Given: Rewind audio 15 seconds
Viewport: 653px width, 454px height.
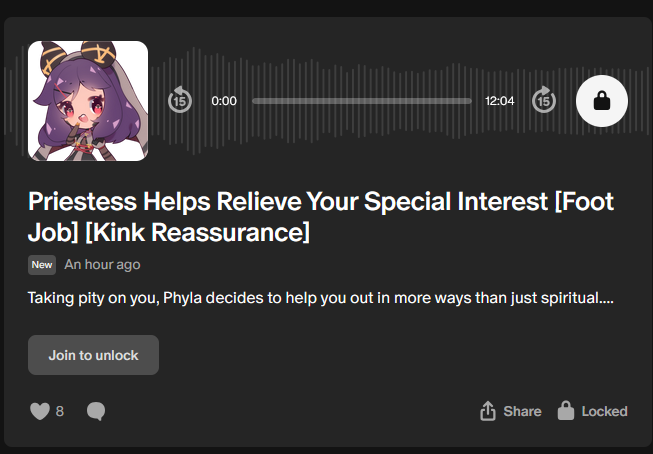Looking at the screenshot, I should pyautogui.click(x=180, y=100).
